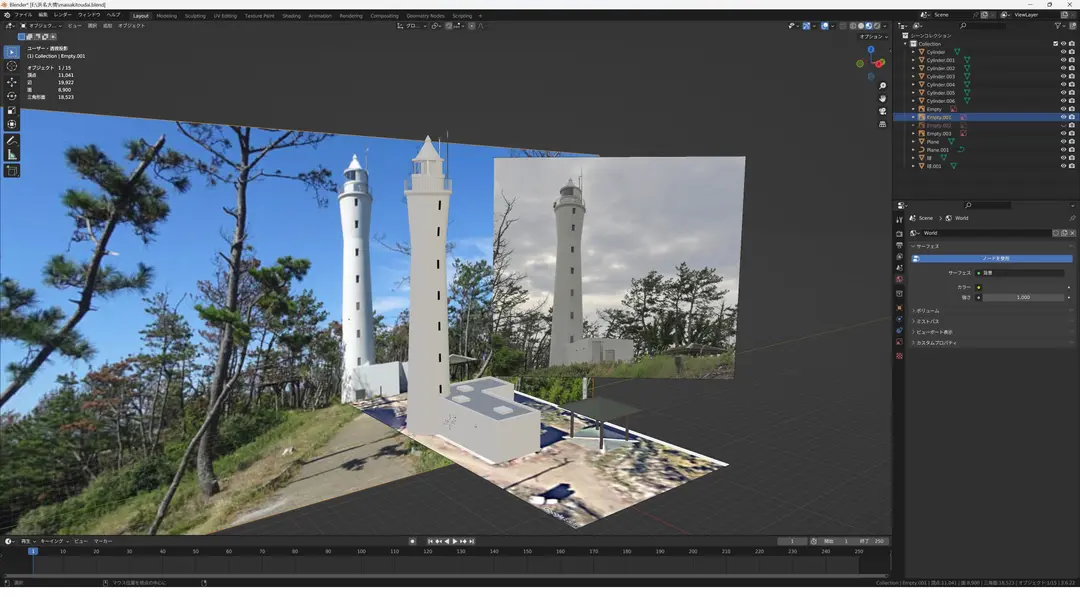This screenshot has width=1080, height=597.
Task: Open the Tool properties tab
Action: 900,220
